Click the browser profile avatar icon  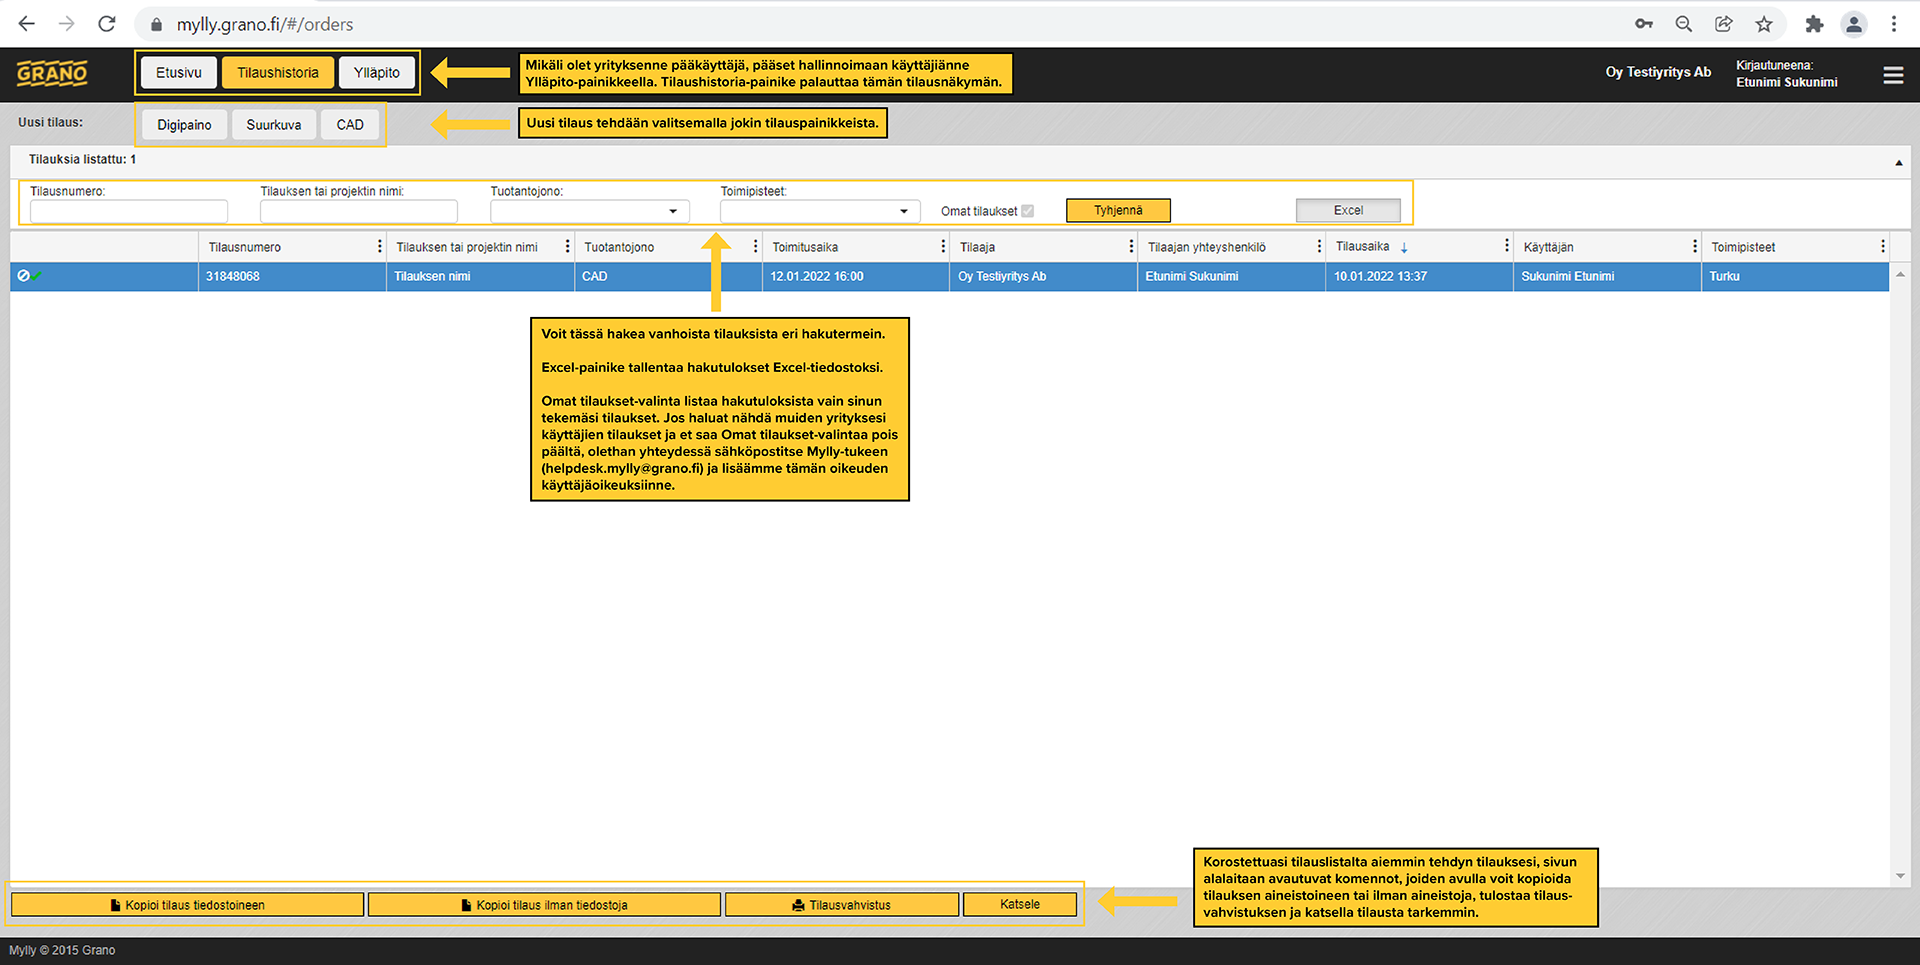pos(1854,24)
